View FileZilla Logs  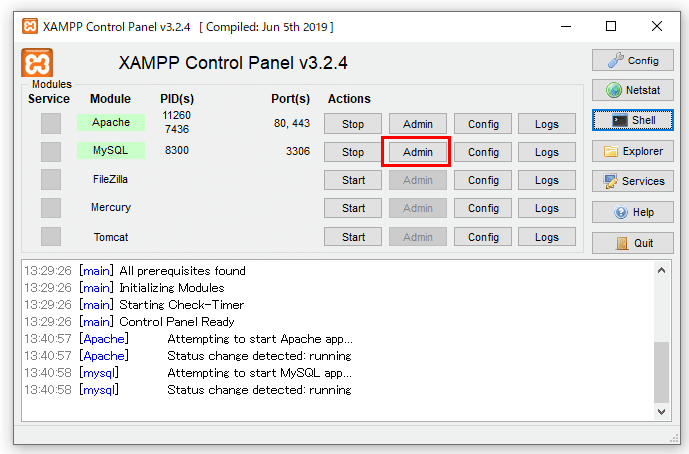pos(547,180)
